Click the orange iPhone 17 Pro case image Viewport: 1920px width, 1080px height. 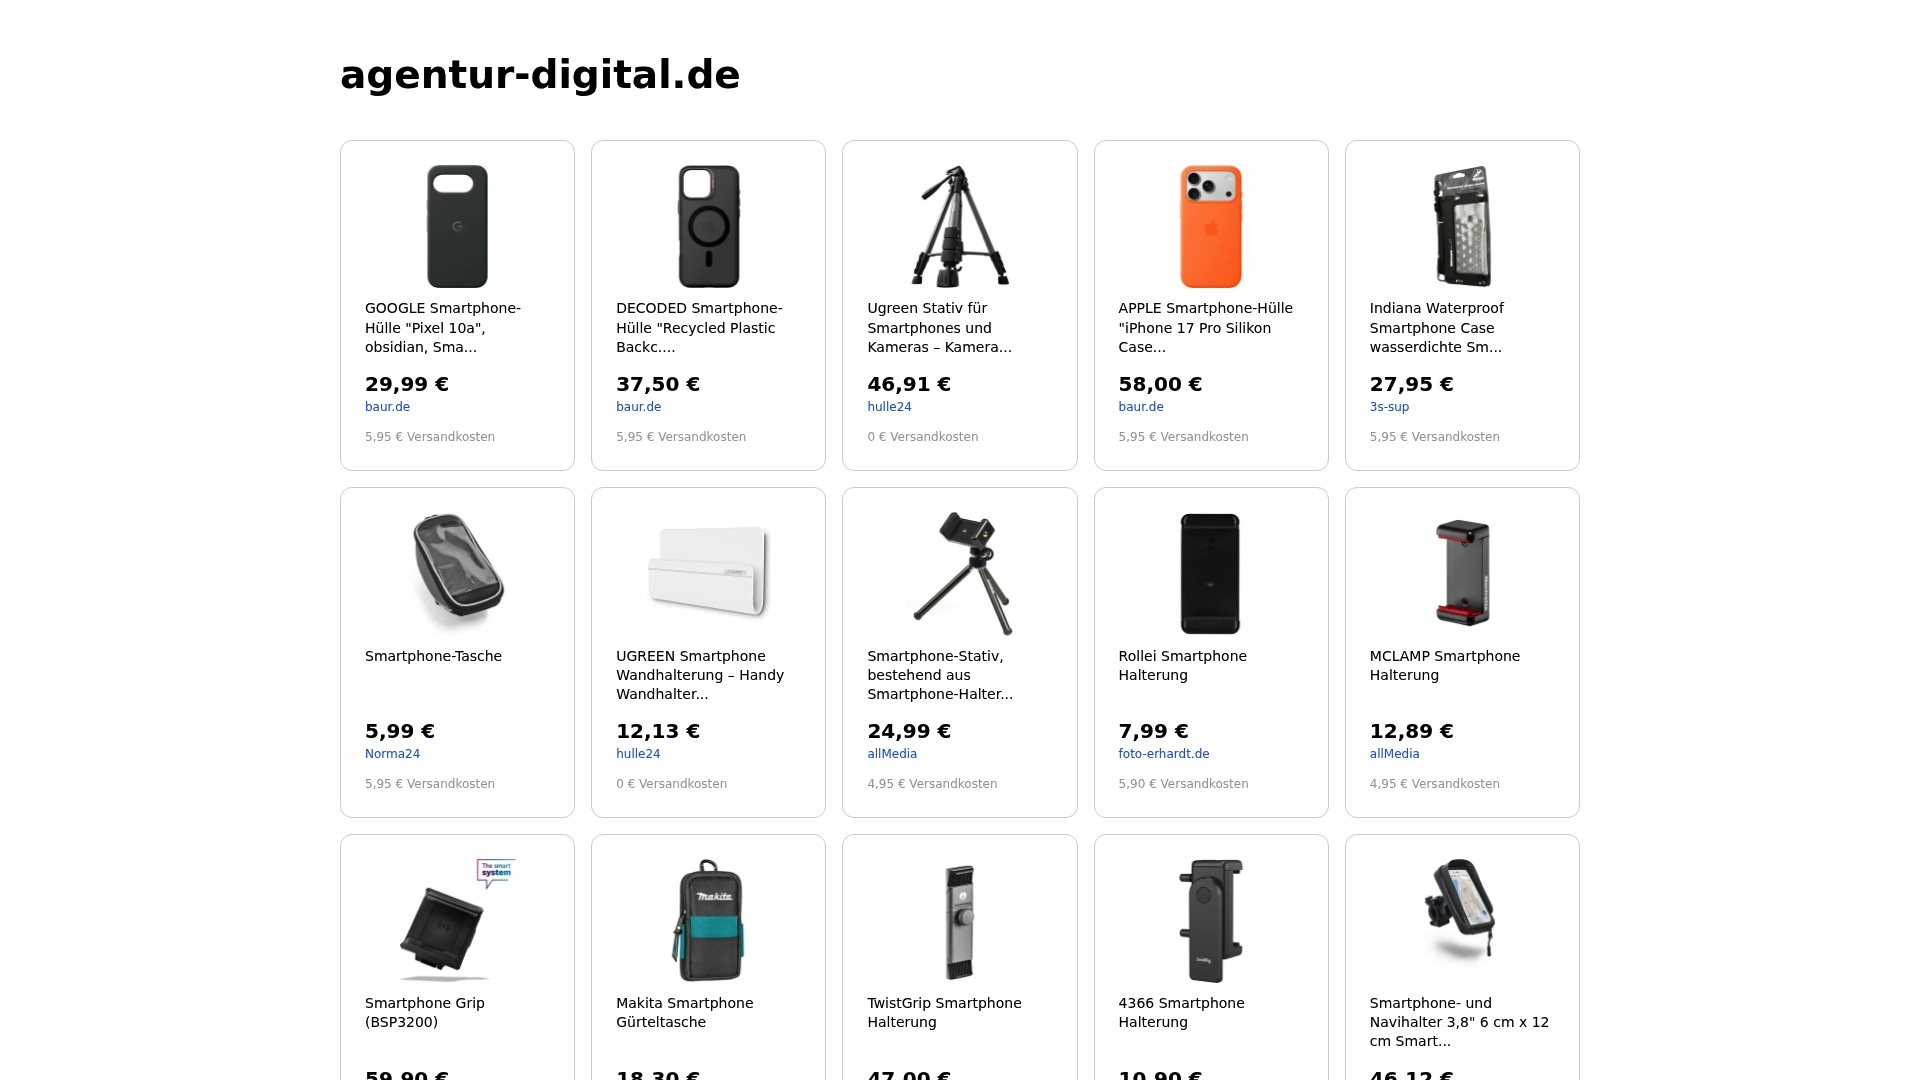point(1211,227)
